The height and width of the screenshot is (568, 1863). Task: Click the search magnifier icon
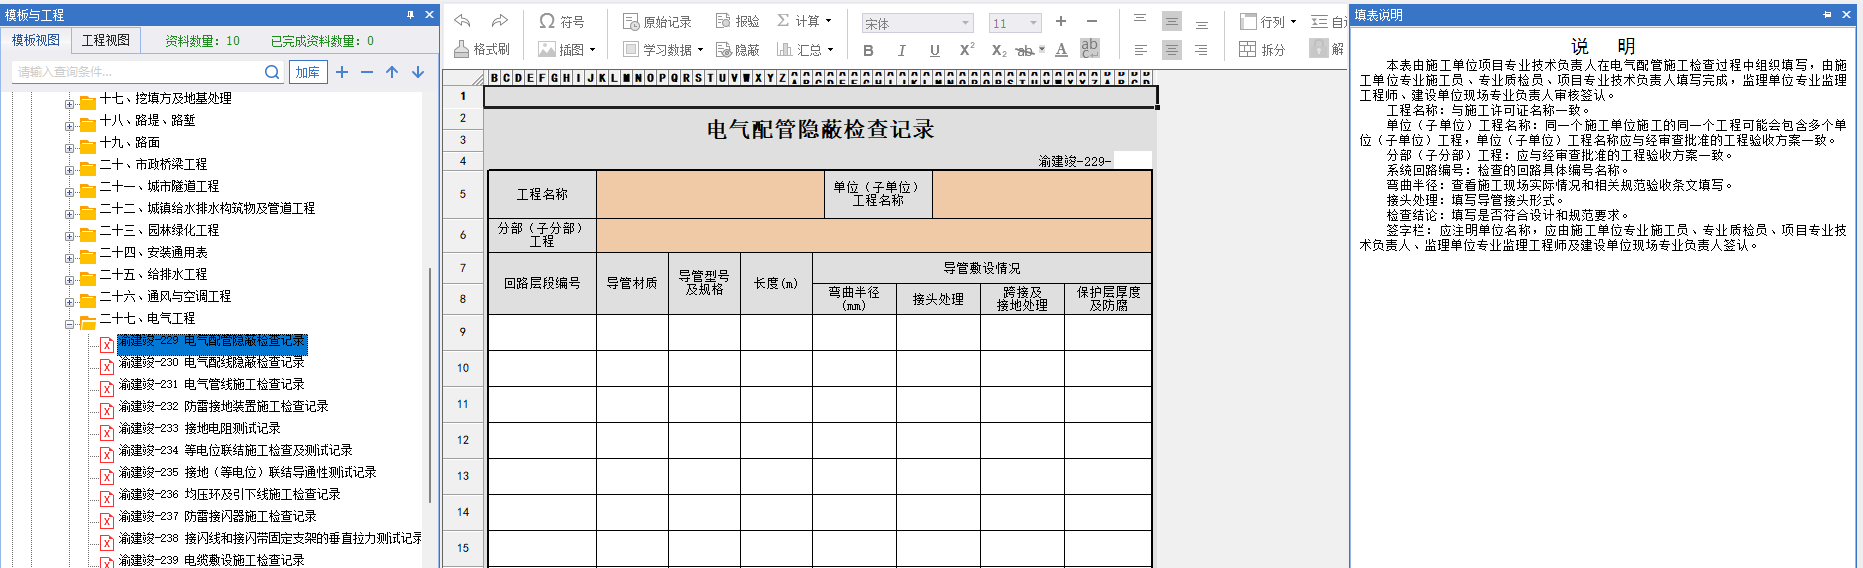(272, 72)
